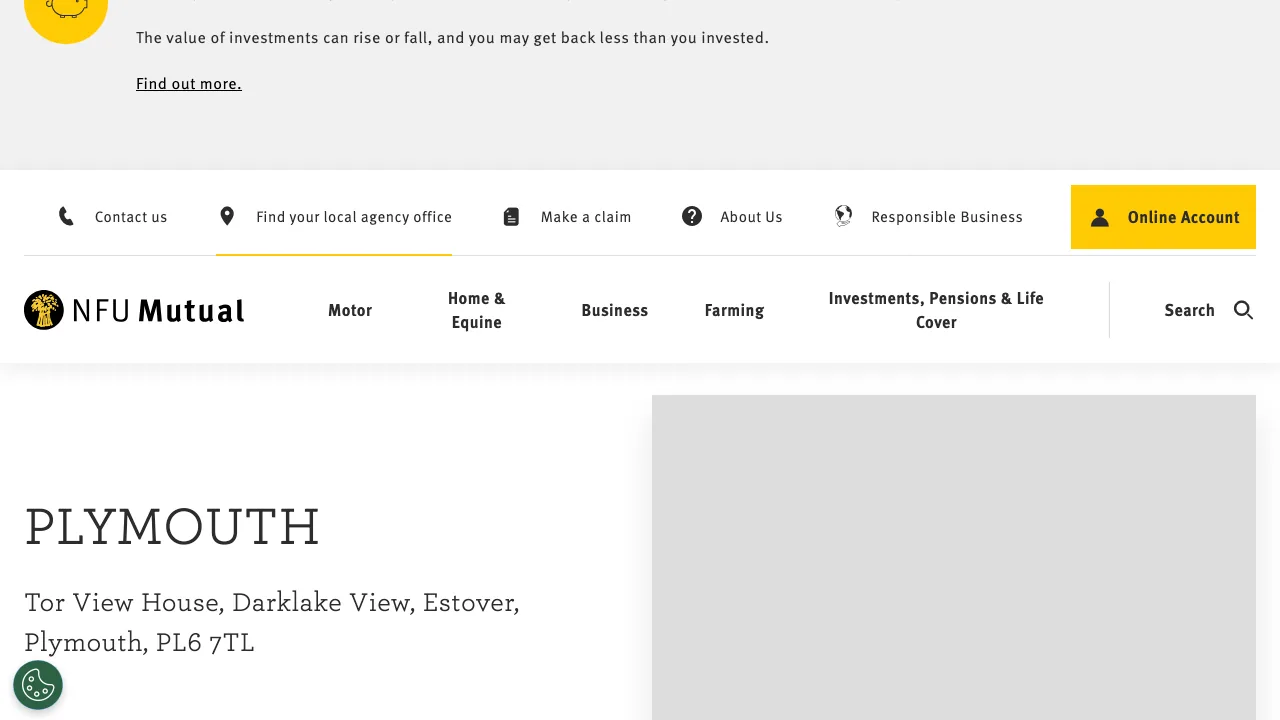Viewport: 1280px width, 720px height.
Task: Click the person icon on Online Account
Action: (1100, 217)
